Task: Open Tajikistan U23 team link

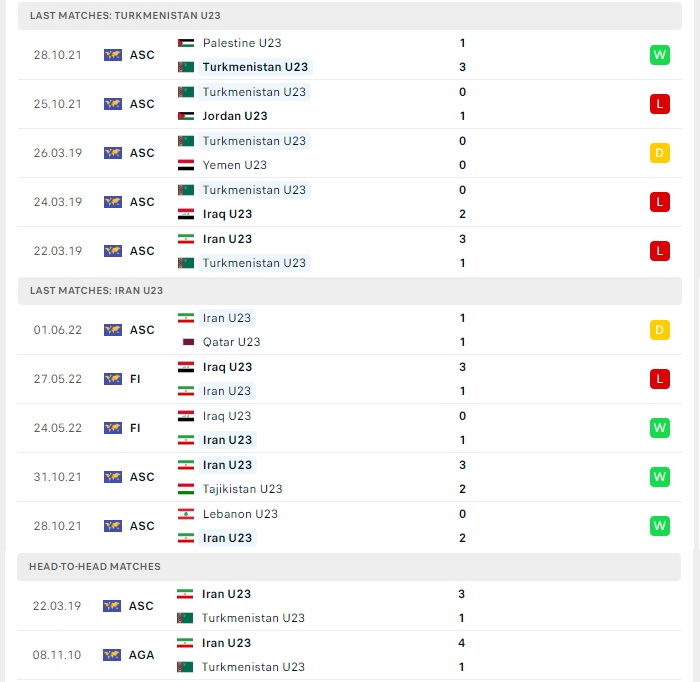Action: coord(242,489)
